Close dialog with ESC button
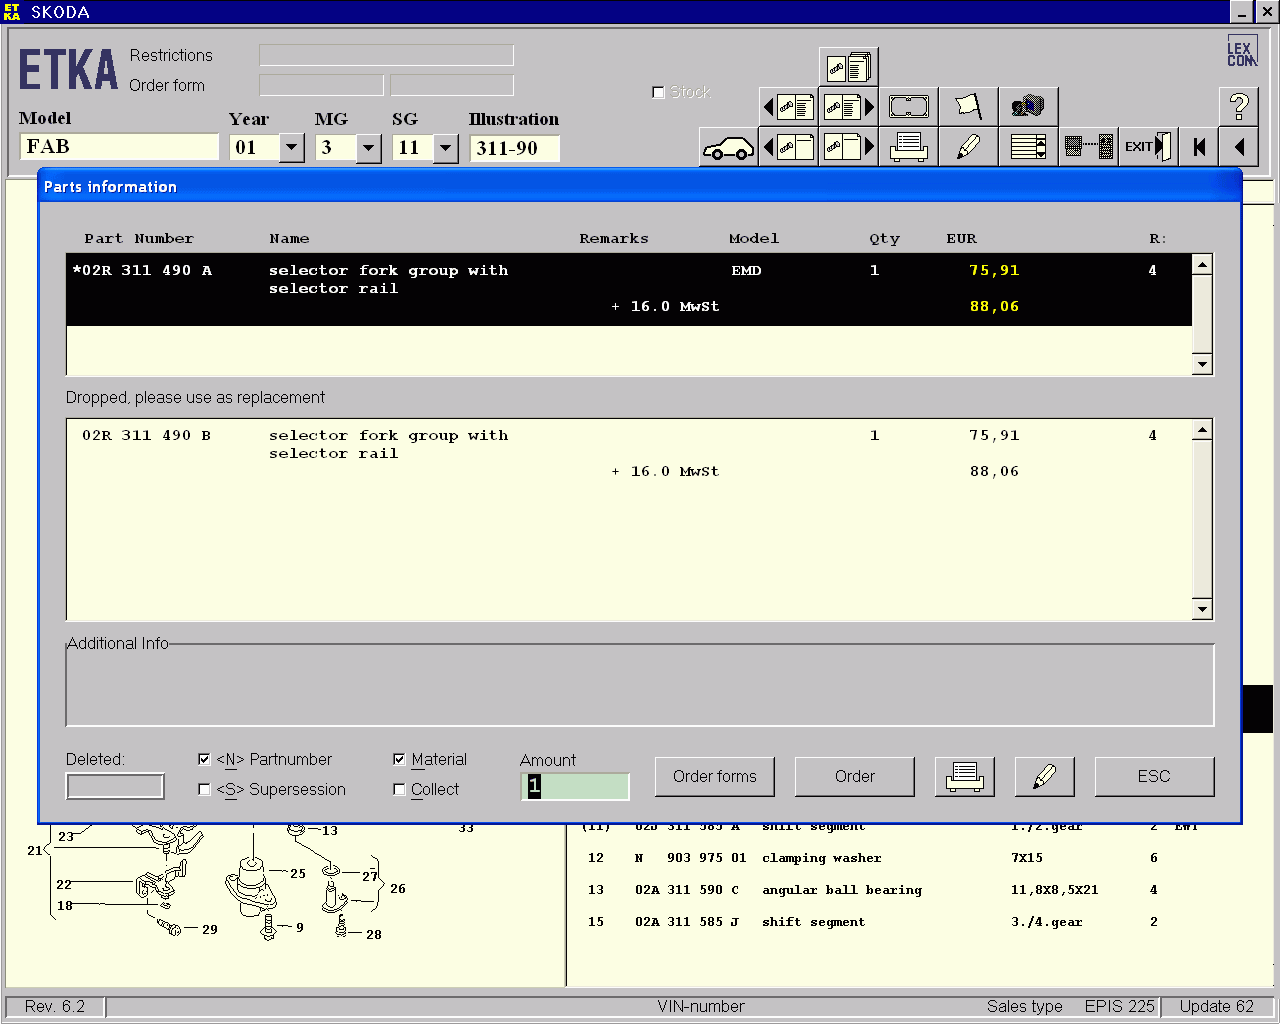The image size is (1280, 1024). pyautogui.click(x=1154, y=776)
